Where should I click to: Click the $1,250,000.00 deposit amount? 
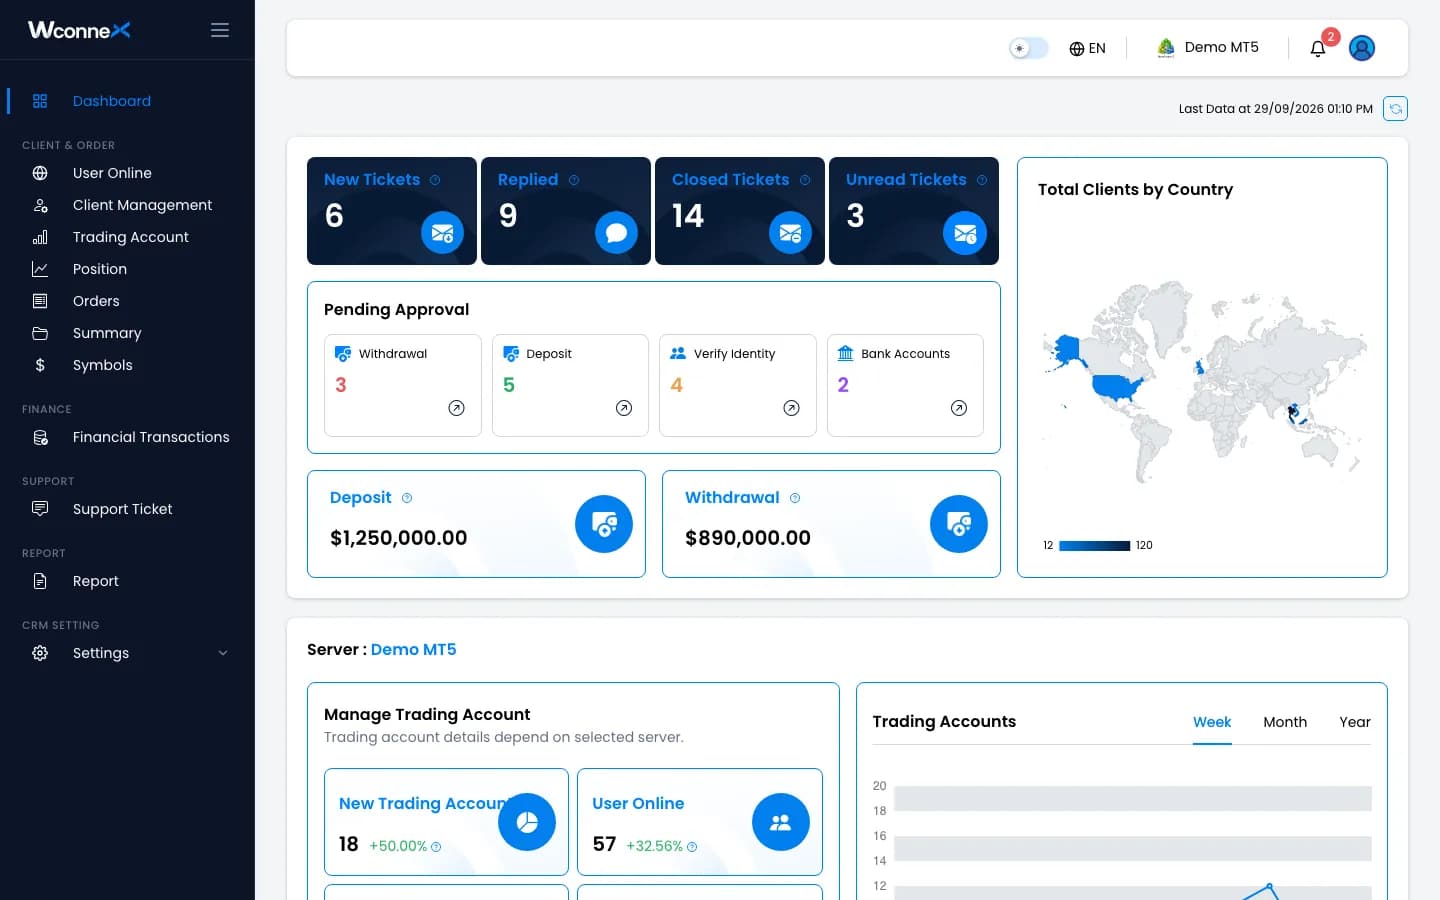click(x=398, y=538)
